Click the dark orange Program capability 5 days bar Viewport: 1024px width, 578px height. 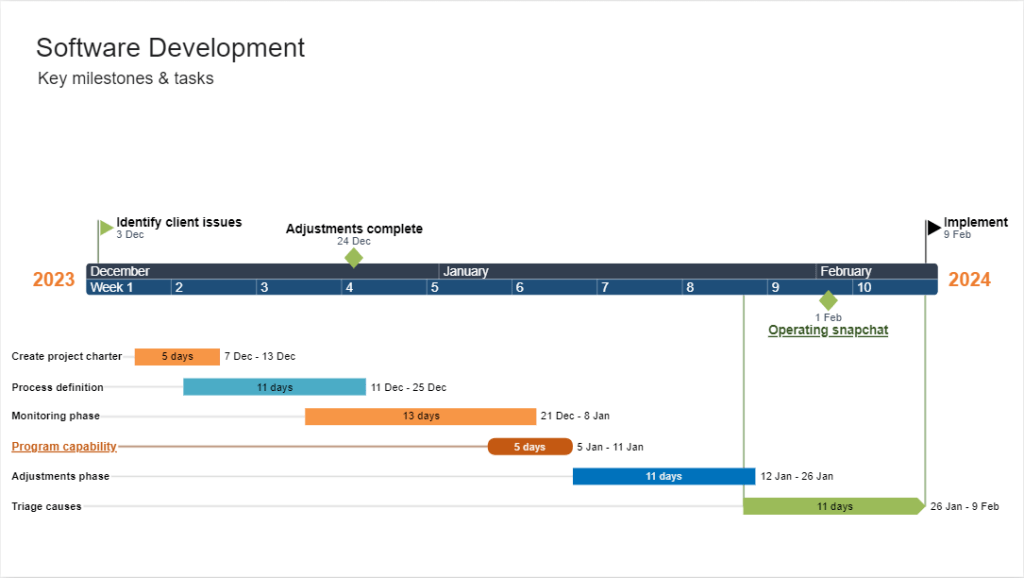(530, 446)
